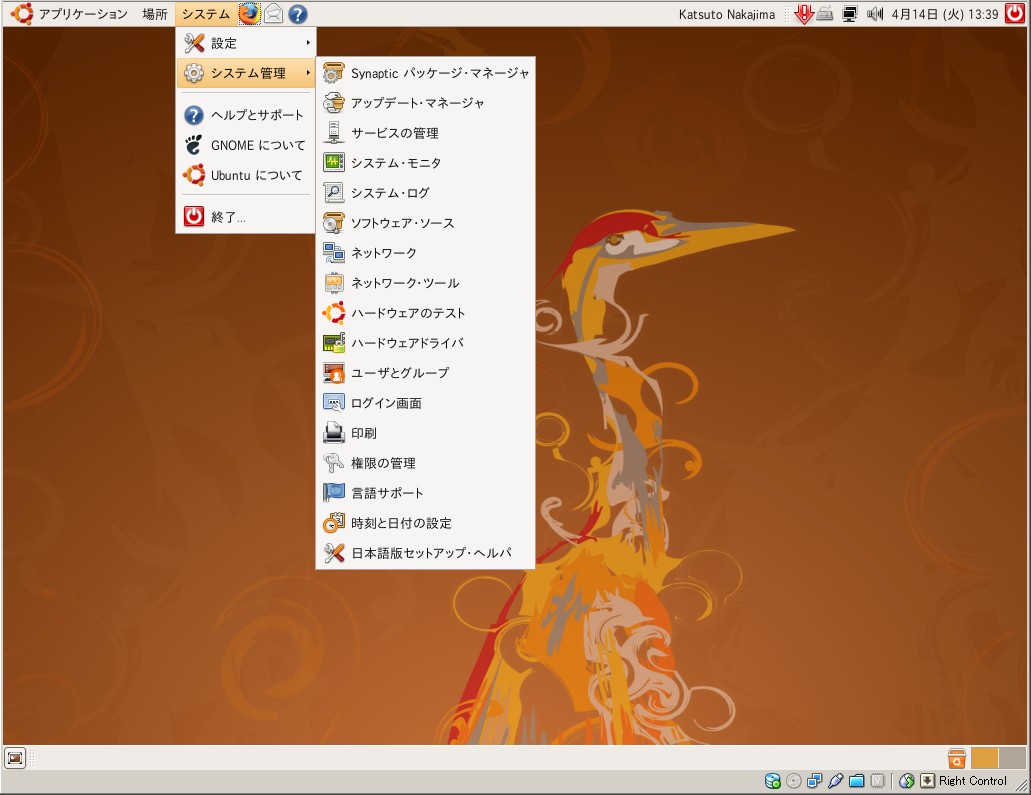Image resolution: width=1031 pixels, height=795 pixels.
Task: Click the 印刷 printer icon
Action: [x=334, y=433]
